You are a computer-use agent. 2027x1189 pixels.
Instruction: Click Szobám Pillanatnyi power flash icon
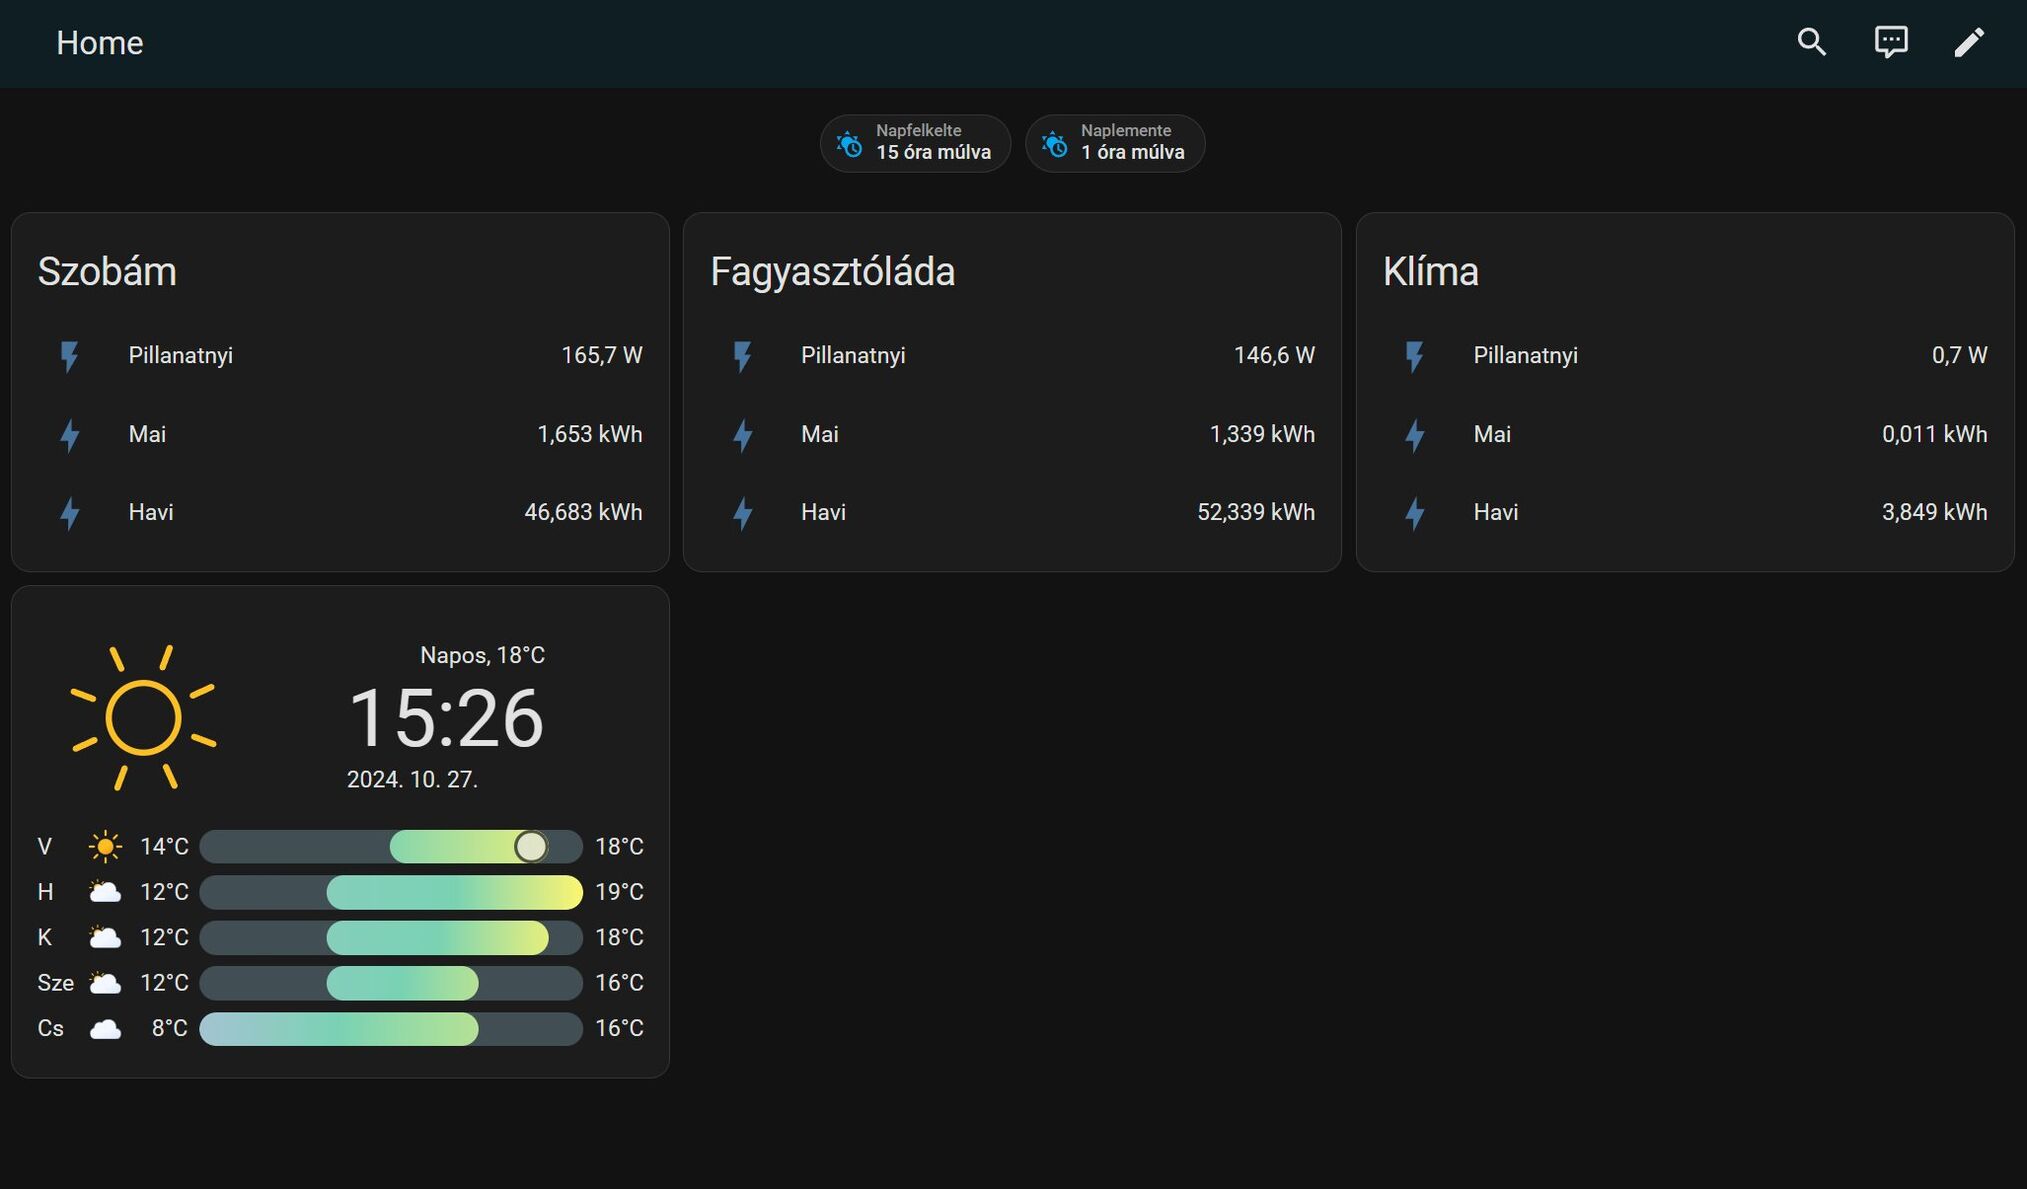point(69,356)
